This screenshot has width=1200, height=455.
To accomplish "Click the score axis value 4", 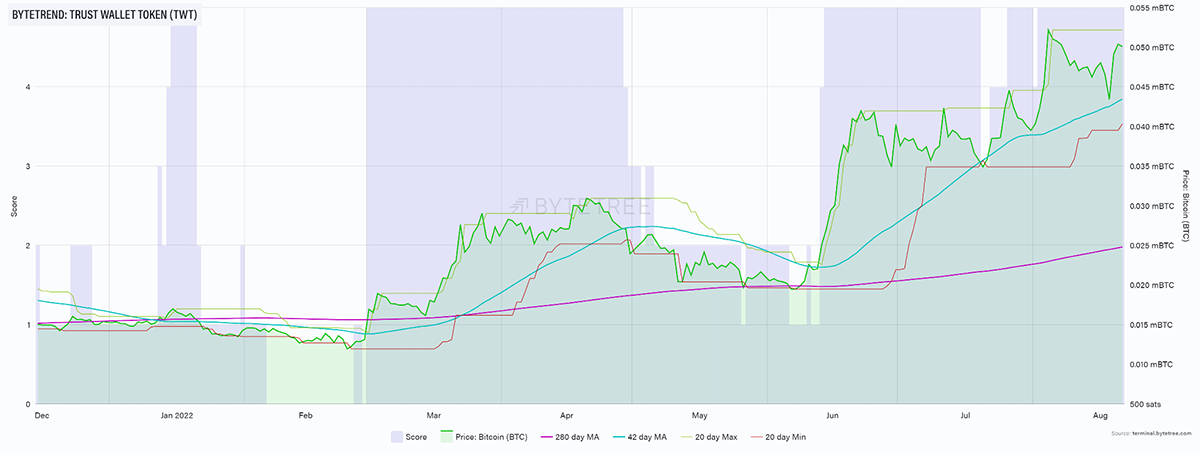I will 29,87.
